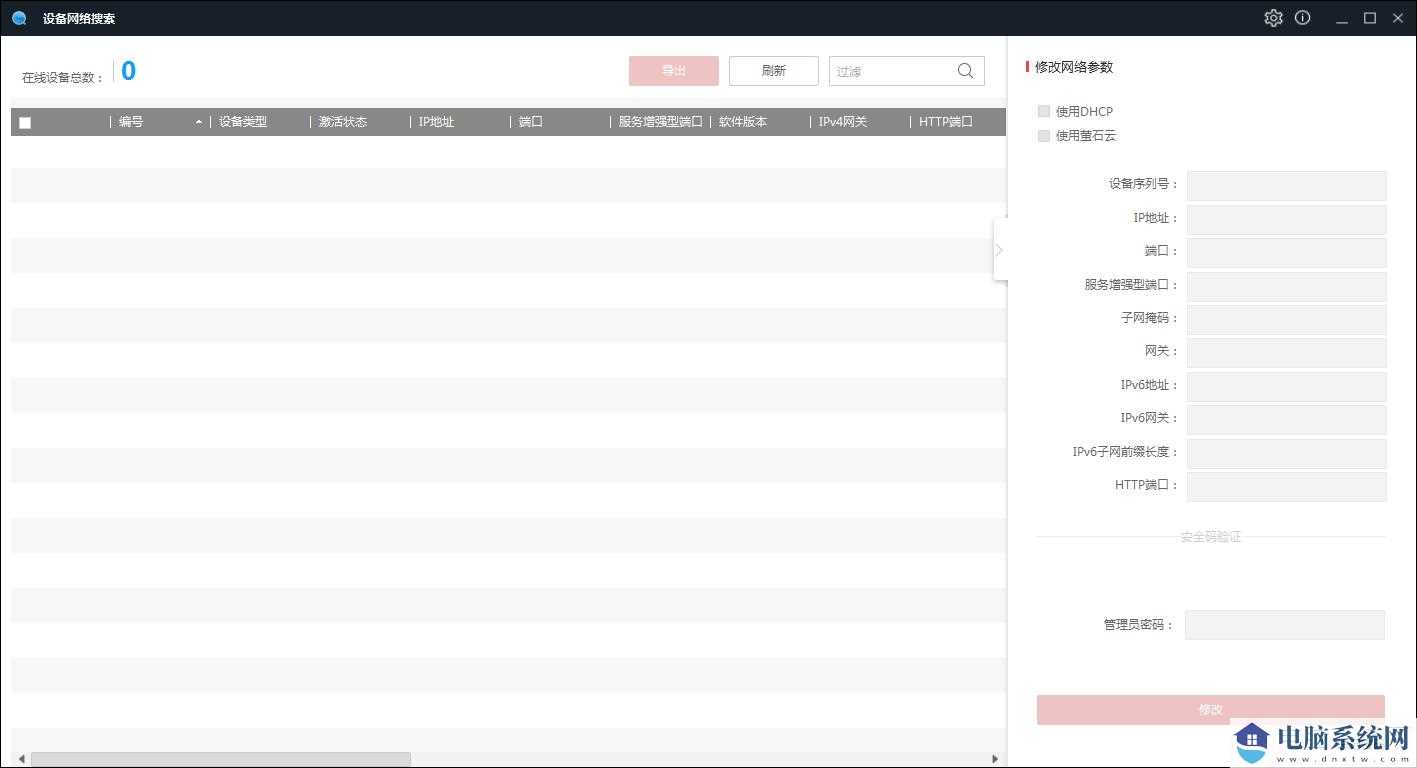Screen dimensions: 1417x768
Task: Click the 安全码验证 label
Action: 1211,537
